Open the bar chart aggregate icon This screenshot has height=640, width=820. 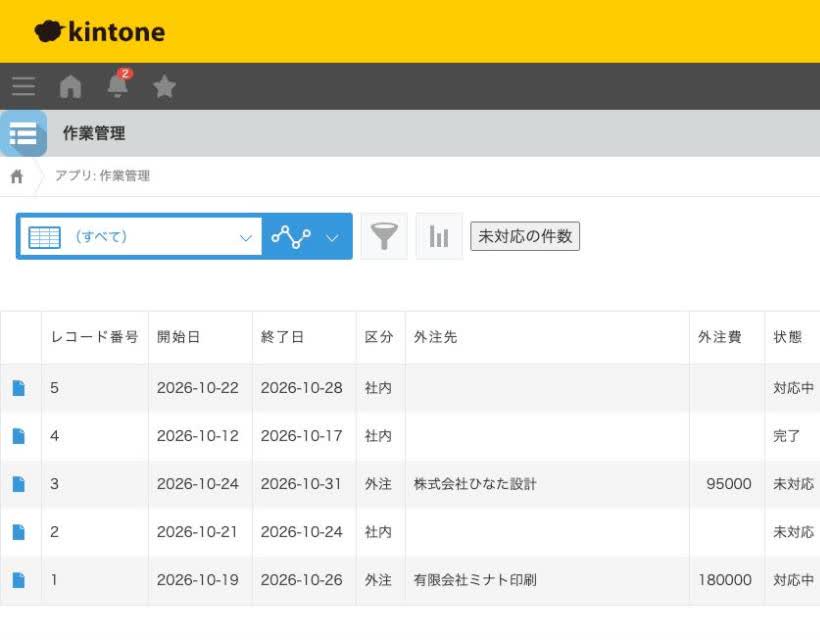pos(439,236)
